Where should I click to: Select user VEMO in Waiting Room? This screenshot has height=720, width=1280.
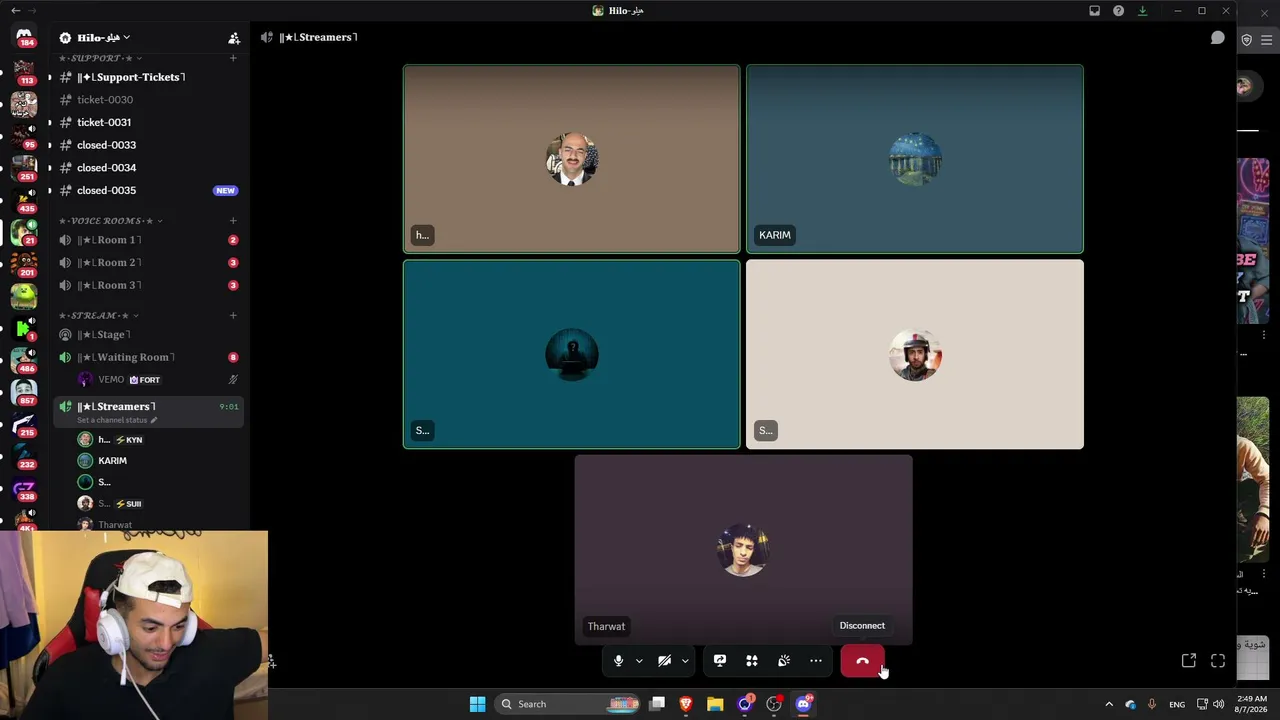(158, 380)
